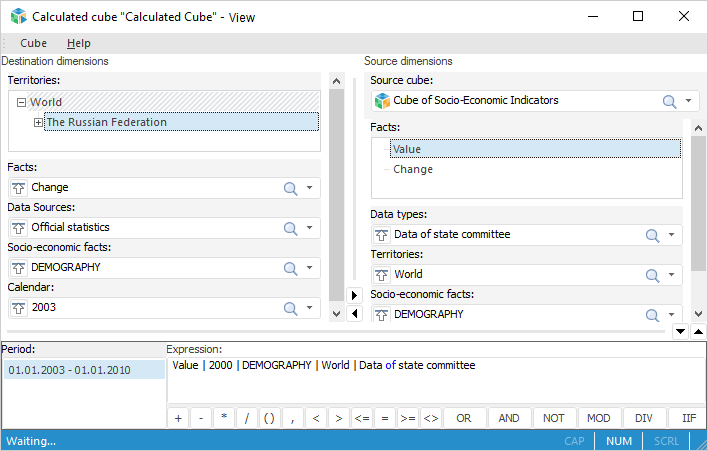The width and height of the screenshot is (708, 451).
Task: Click the magnifier in the Calendar field
Action: coord(291,308)
